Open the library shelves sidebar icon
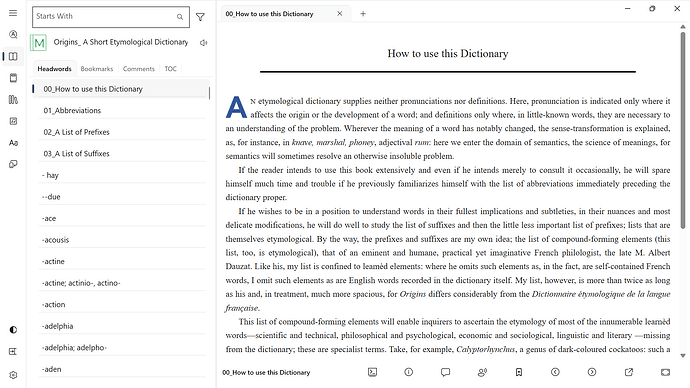This screenshot has width=690, height=388. point(13,99)
